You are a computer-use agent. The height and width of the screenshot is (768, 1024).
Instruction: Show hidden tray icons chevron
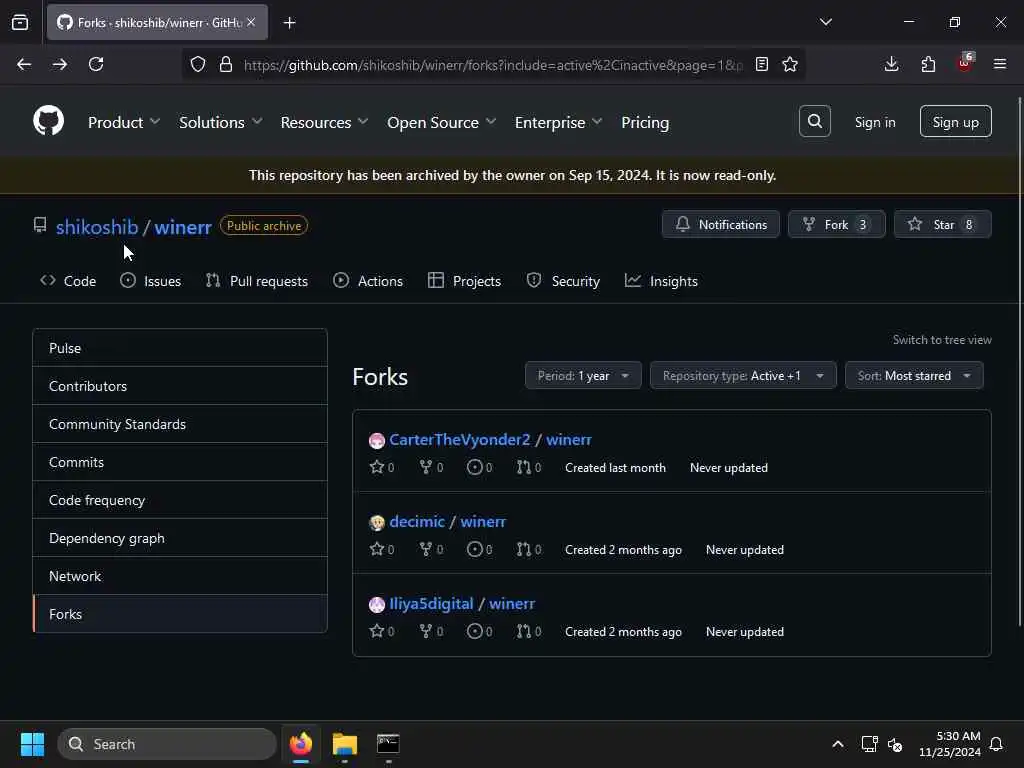click(x=838, y=744)
